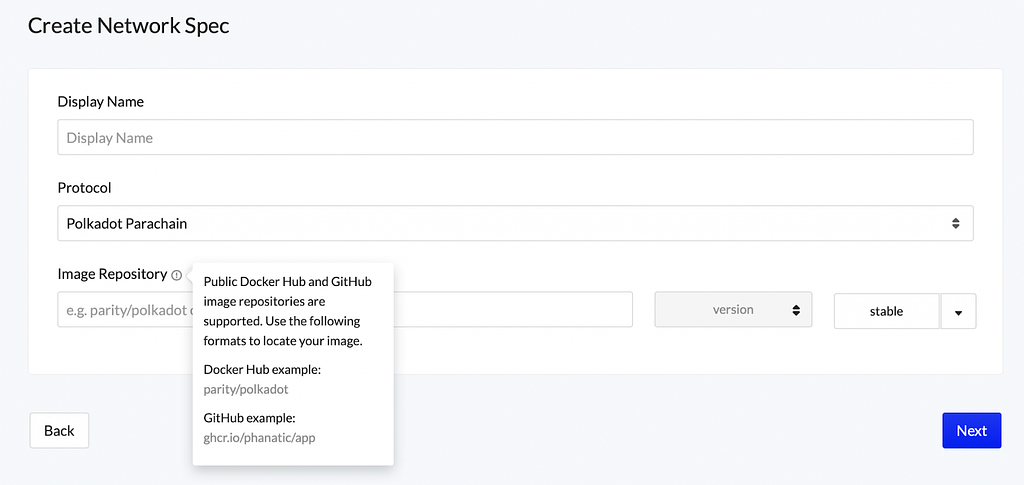
Task: Click the Image Repository info icon
Action: tap(177, 275)
